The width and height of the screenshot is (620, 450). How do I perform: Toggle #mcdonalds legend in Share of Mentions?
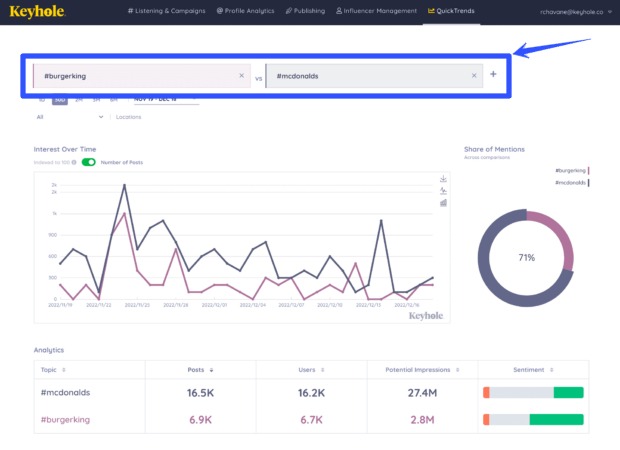tap(570, 182)
